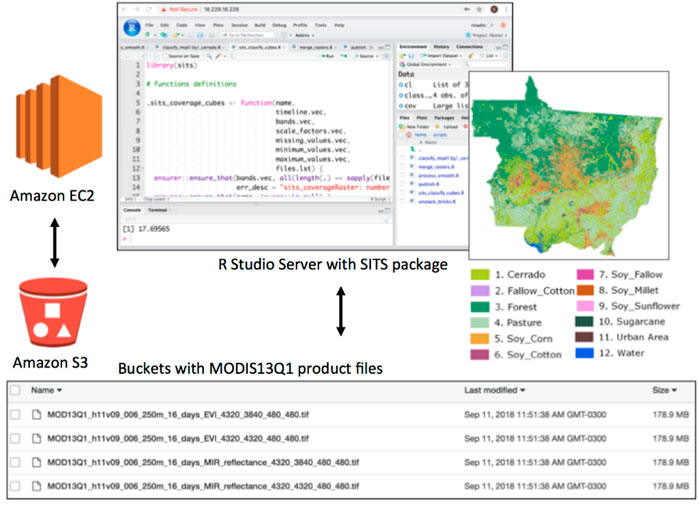Click the load workspace icon in Environment pane
The image size is (700, 507).
click(403, 56)
